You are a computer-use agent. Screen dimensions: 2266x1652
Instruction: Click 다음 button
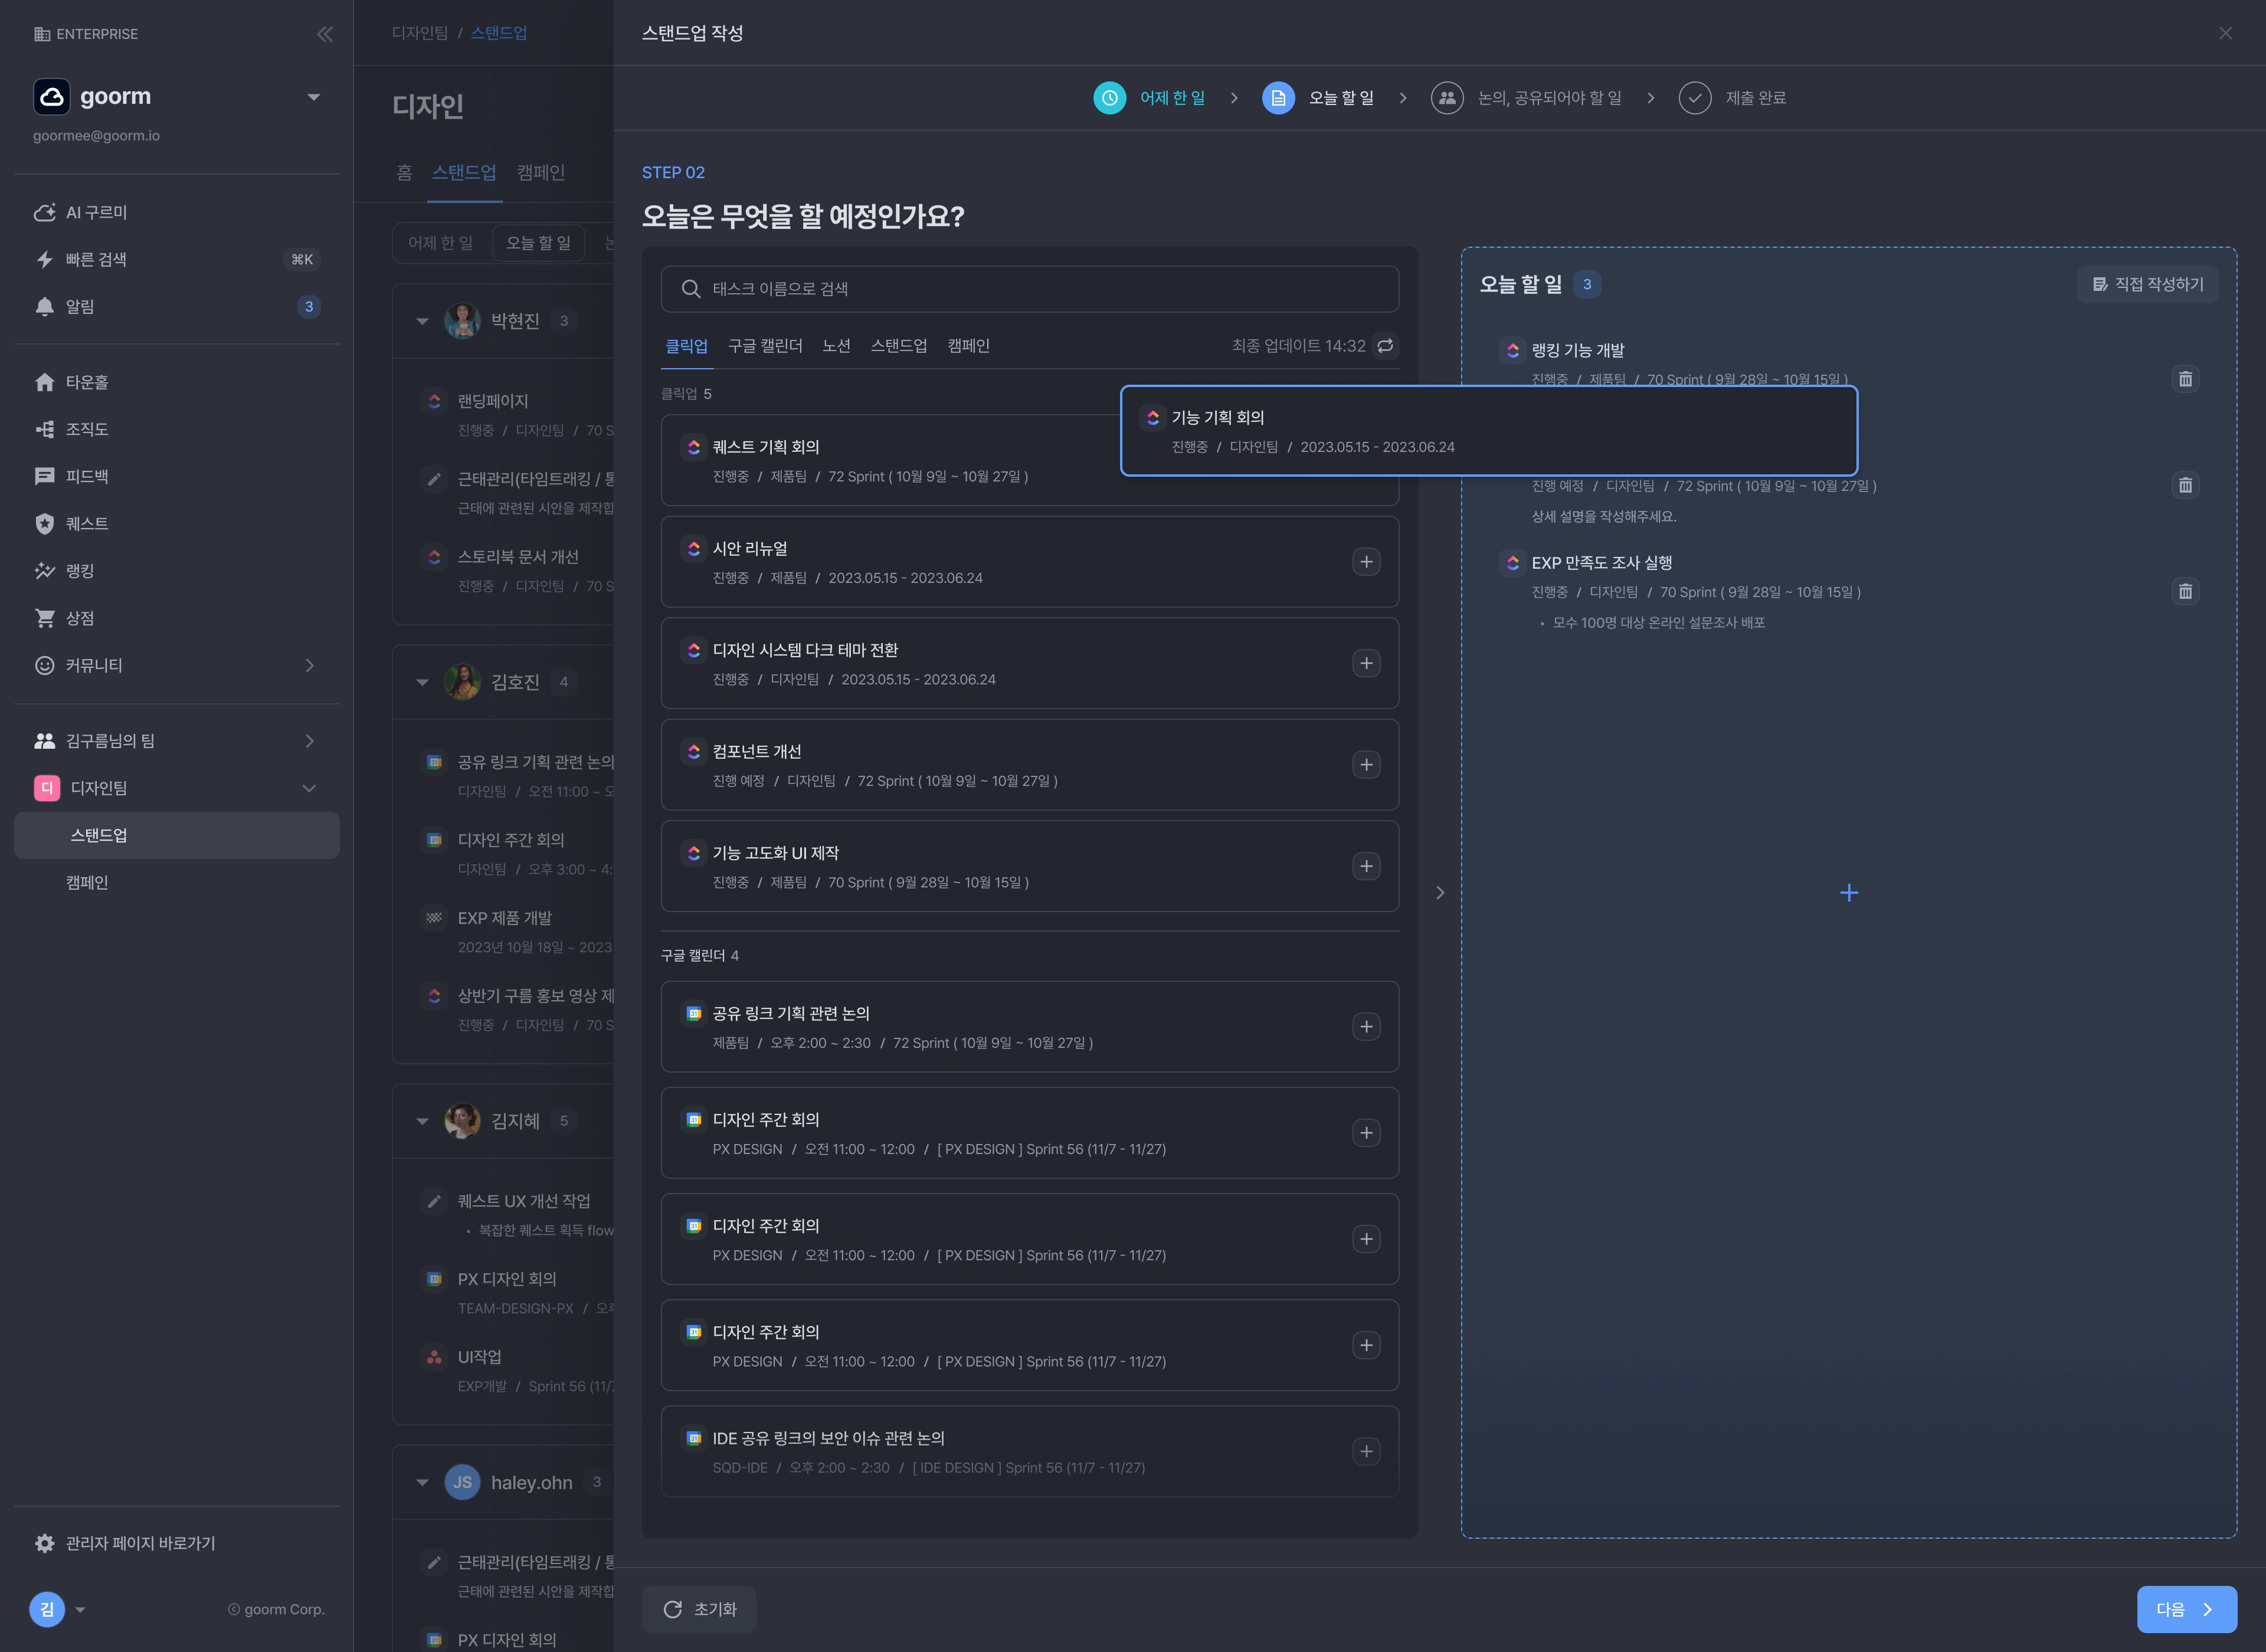[x=2186, y=1609]
